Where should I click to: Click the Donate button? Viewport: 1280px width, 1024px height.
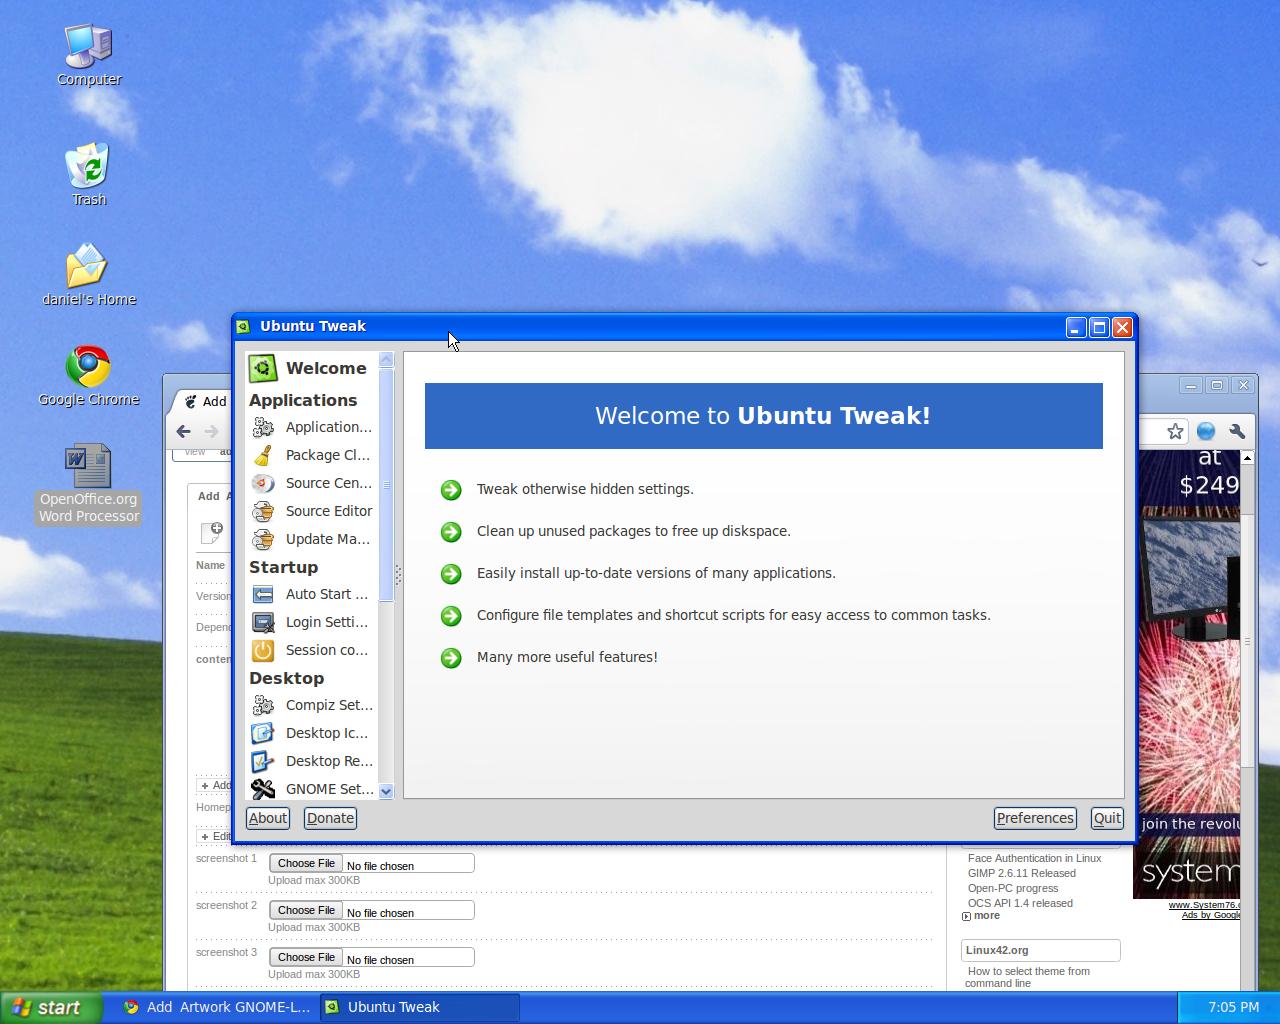pyautogui.click(x=330, y=818)
